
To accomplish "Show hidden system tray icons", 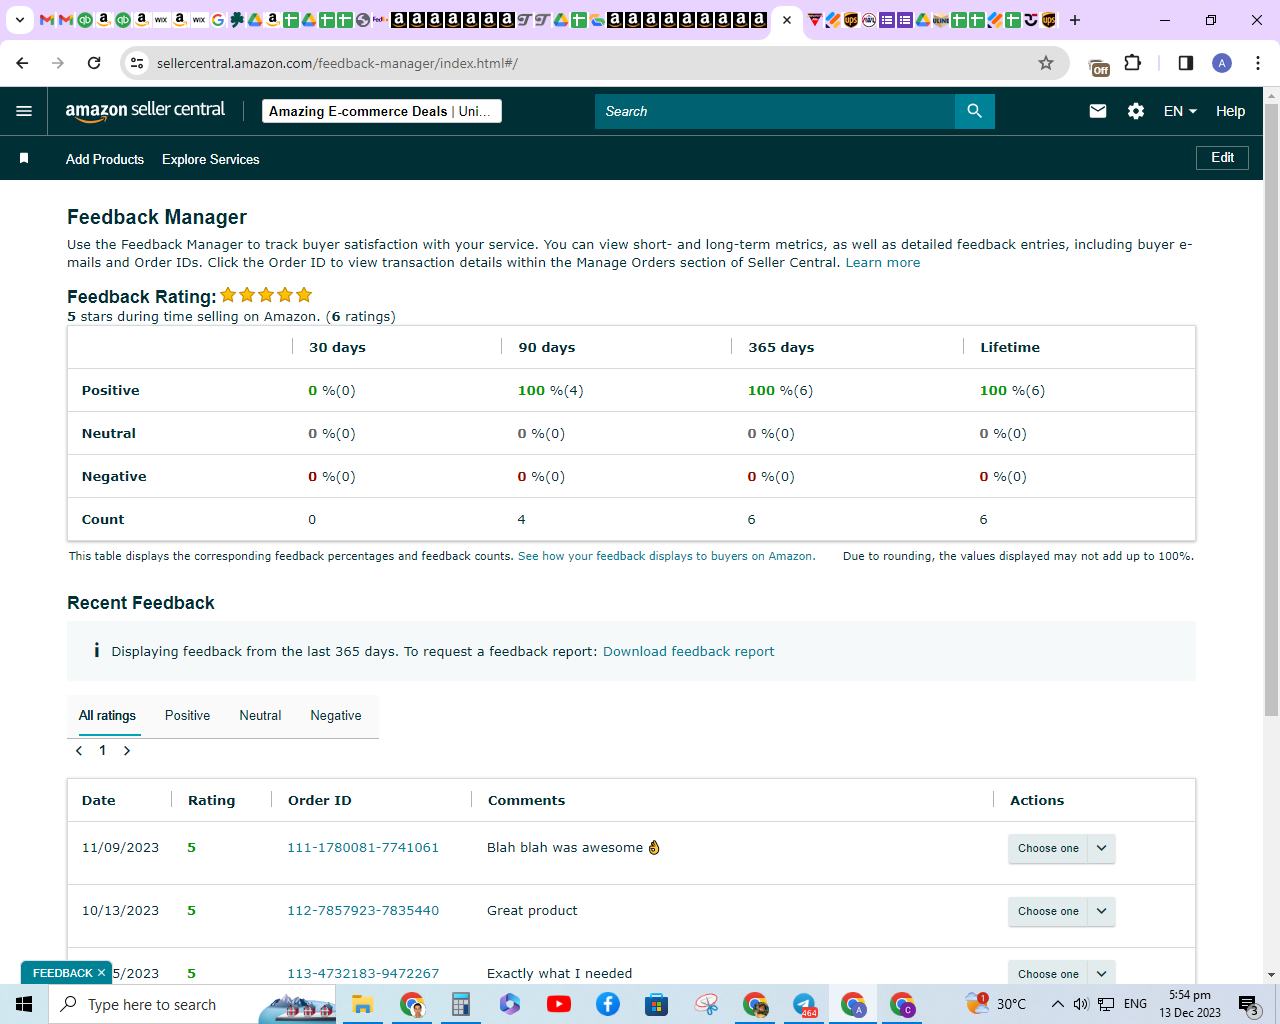I will tap(1057, 1004).
